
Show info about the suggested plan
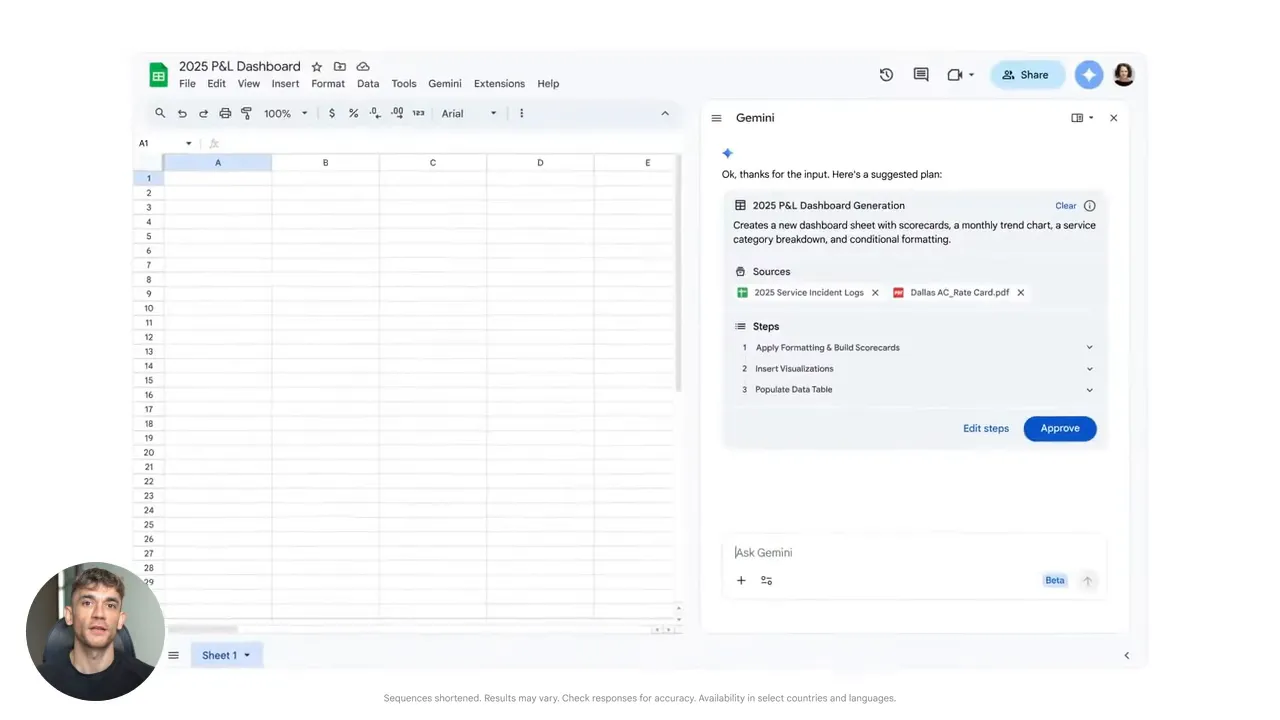[1090, 206]
